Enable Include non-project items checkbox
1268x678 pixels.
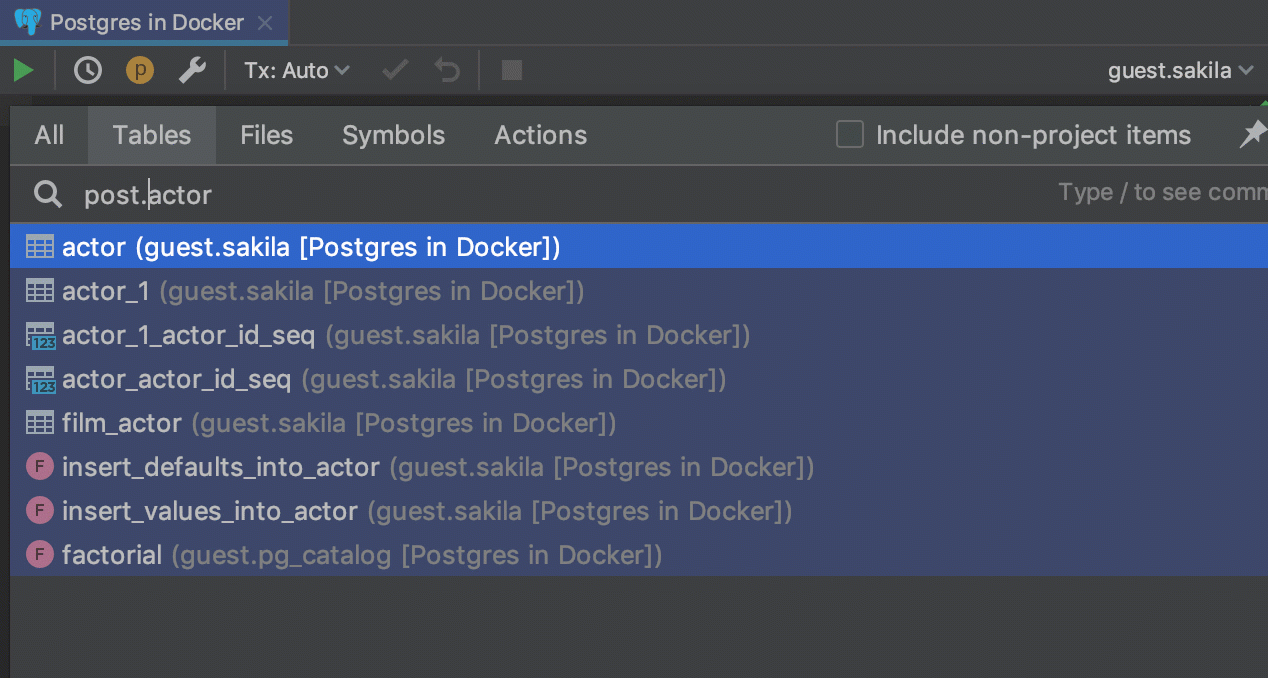pyautogui.click(x=850, y=135)
